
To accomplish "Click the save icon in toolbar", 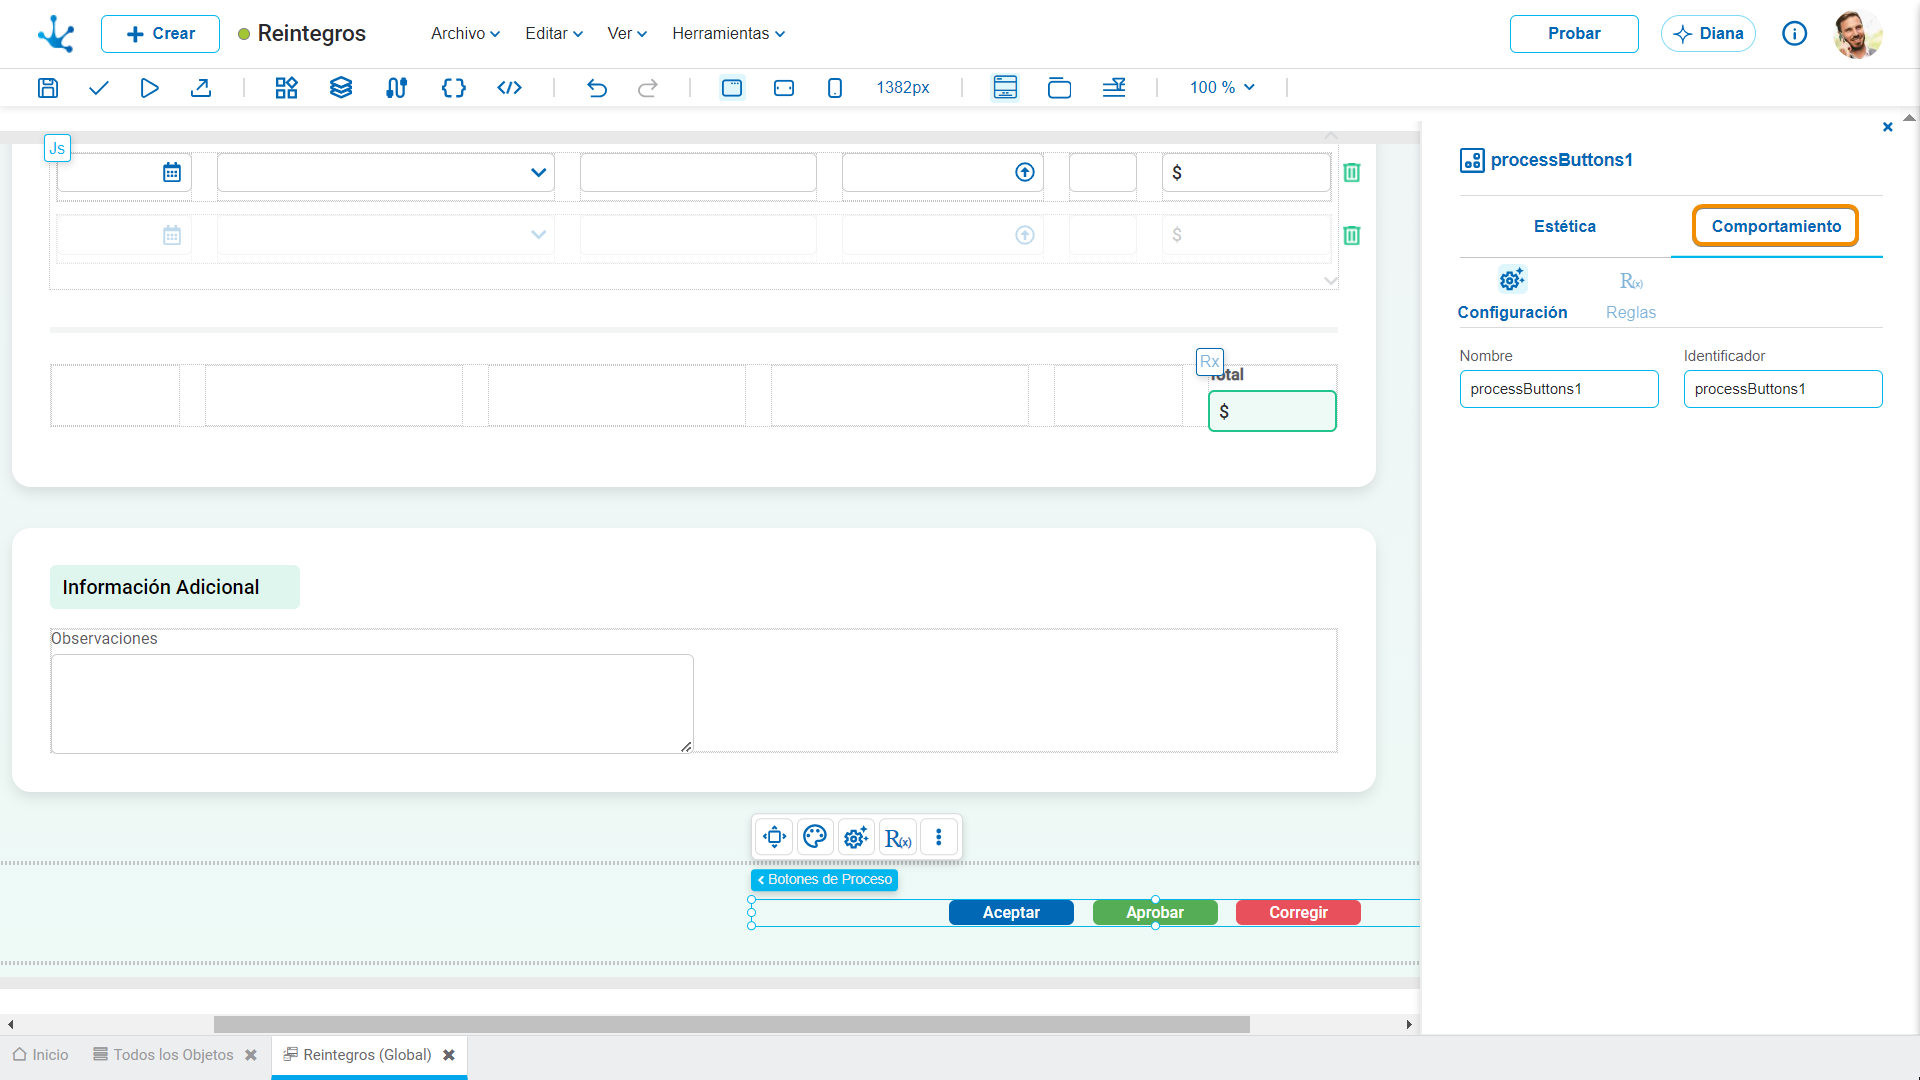I will click(47, 88).
